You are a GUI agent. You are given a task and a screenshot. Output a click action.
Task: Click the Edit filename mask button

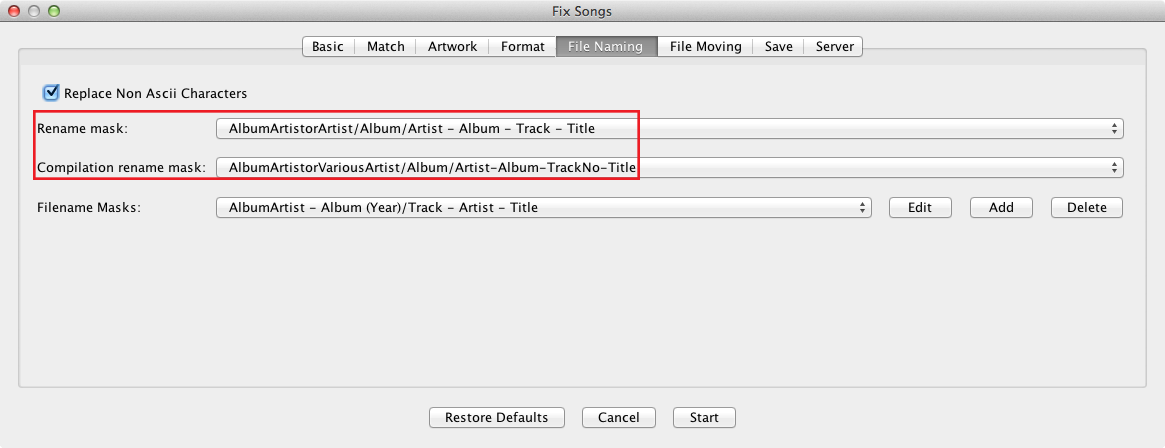[x=920, y=208]
